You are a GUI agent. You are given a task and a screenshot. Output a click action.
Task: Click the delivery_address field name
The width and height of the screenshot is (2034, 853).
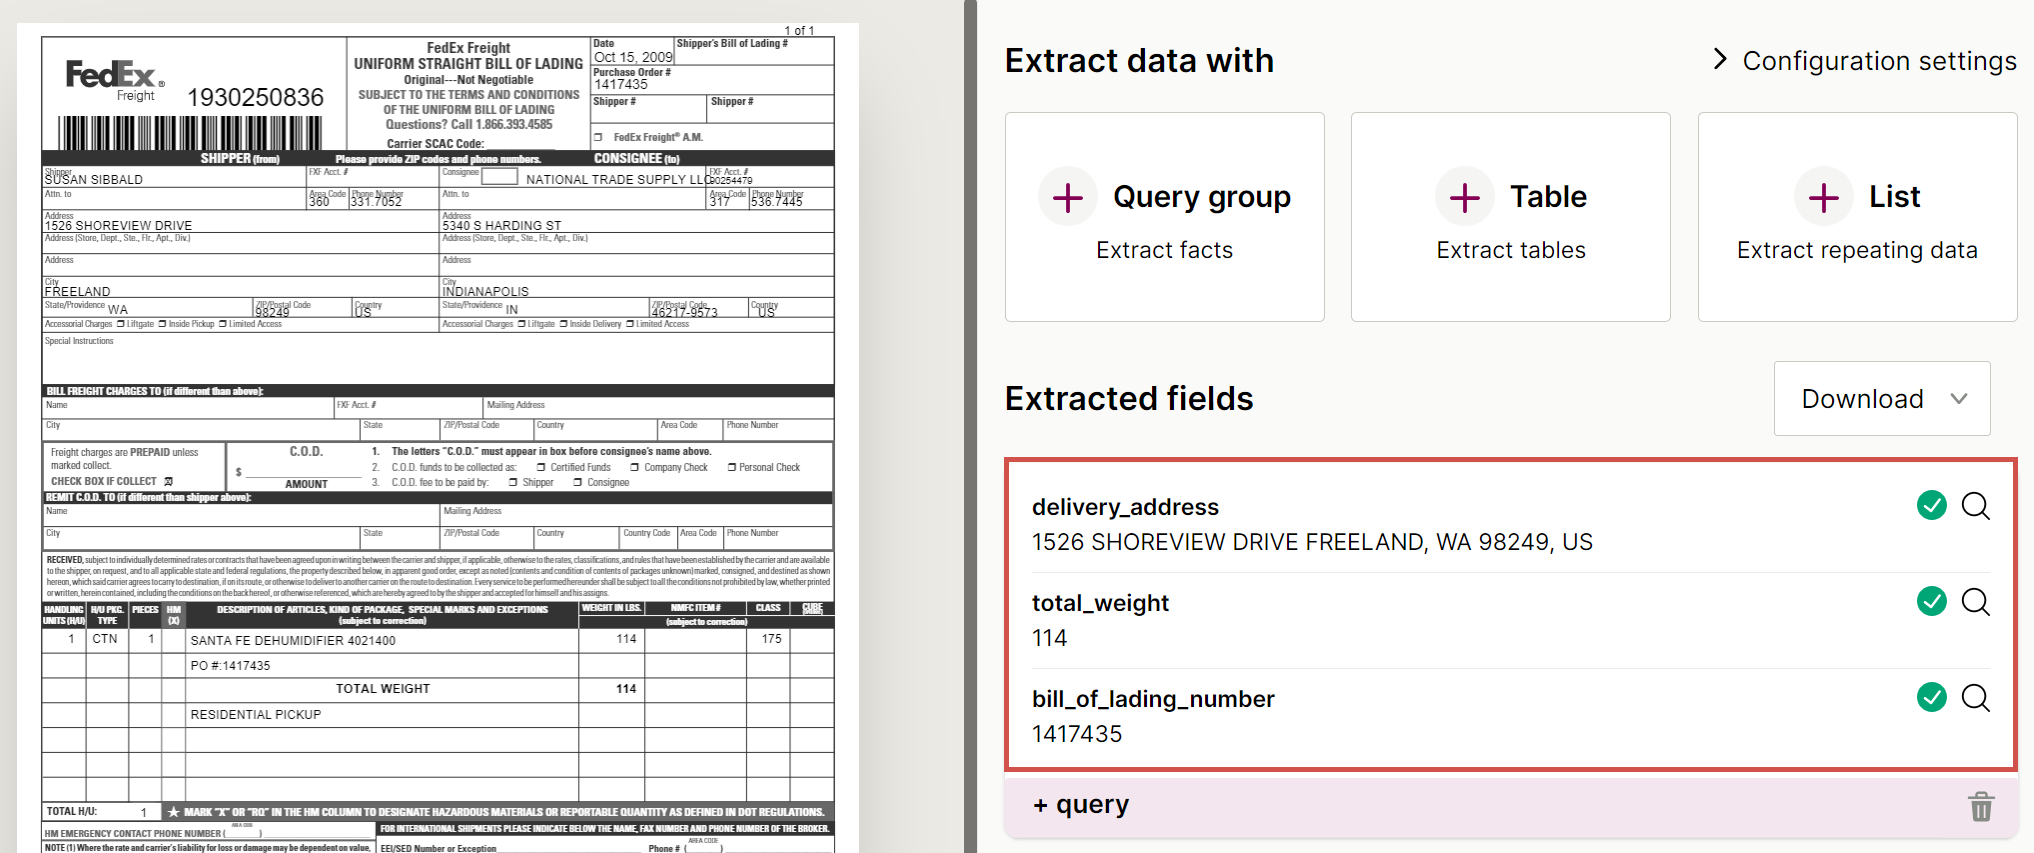click(1125, 507)
